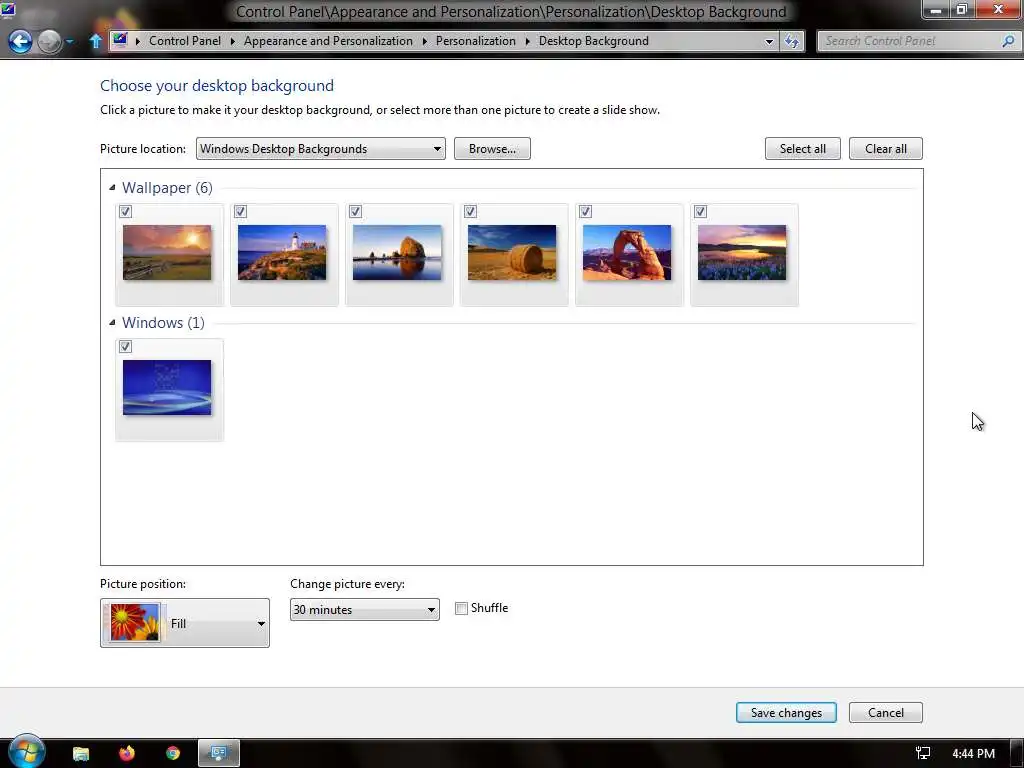Select the lighthouse wallpaper thumbnail
Image resolution: width=1024 pixels, height=768 pixels.
point(282,253)
